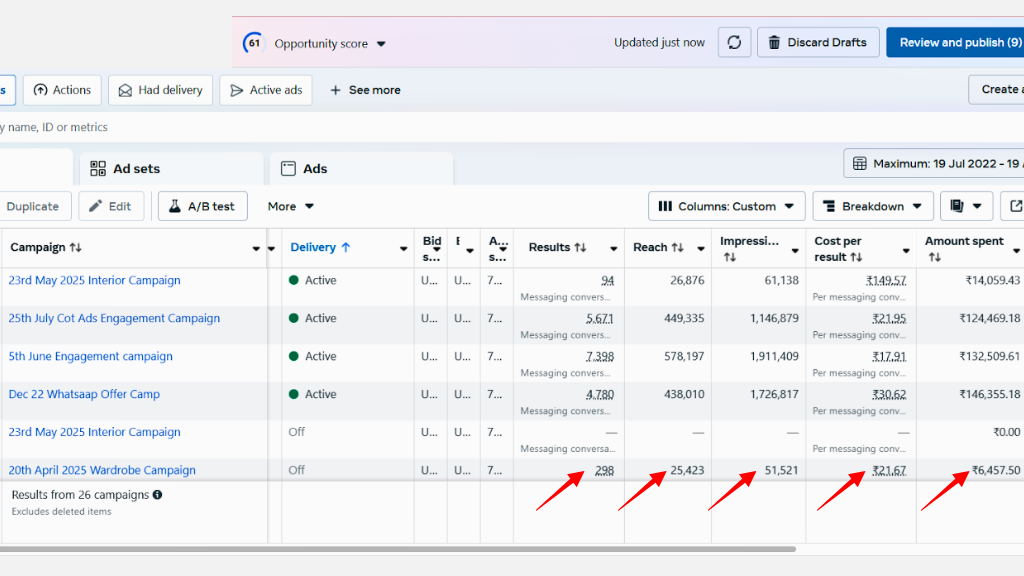This screenshot has width=1024, height=576.
Task: Click the Bid strategy column header
Action: 431,248
